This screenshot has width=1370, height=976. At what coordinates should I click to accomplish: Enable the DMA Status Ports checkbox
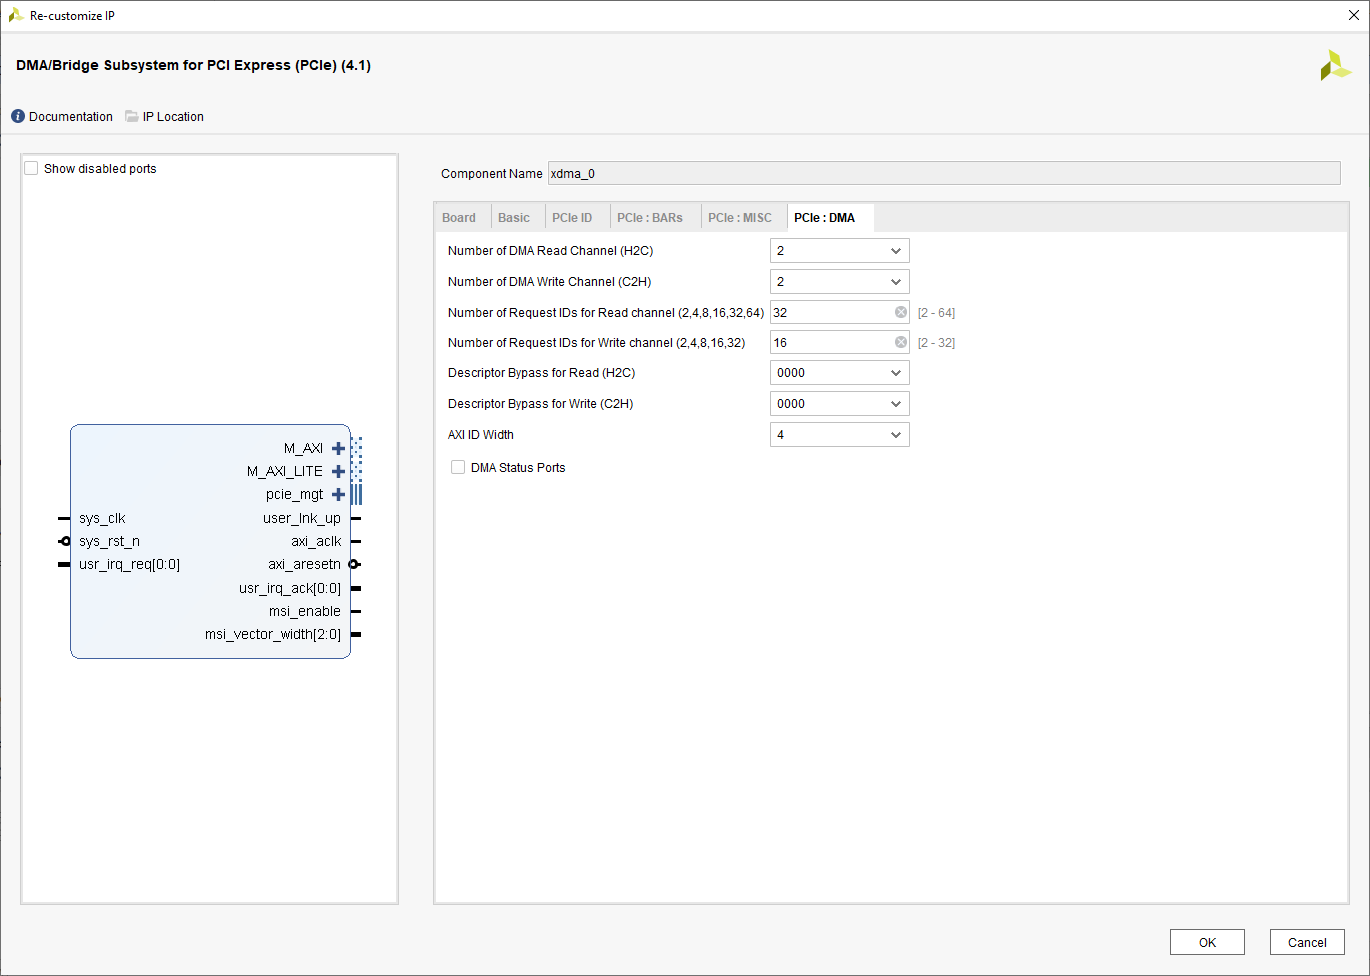[x=458, y=468]
